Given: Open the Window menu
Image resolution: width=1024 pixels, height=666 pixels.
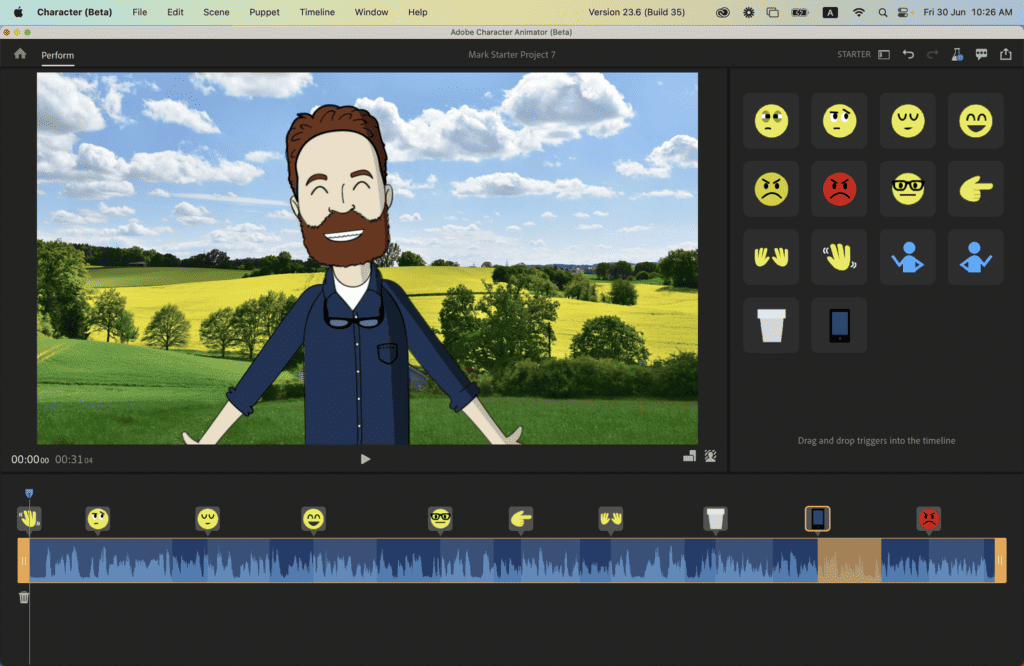Looking at the screenshot, I should pos(371,12).
